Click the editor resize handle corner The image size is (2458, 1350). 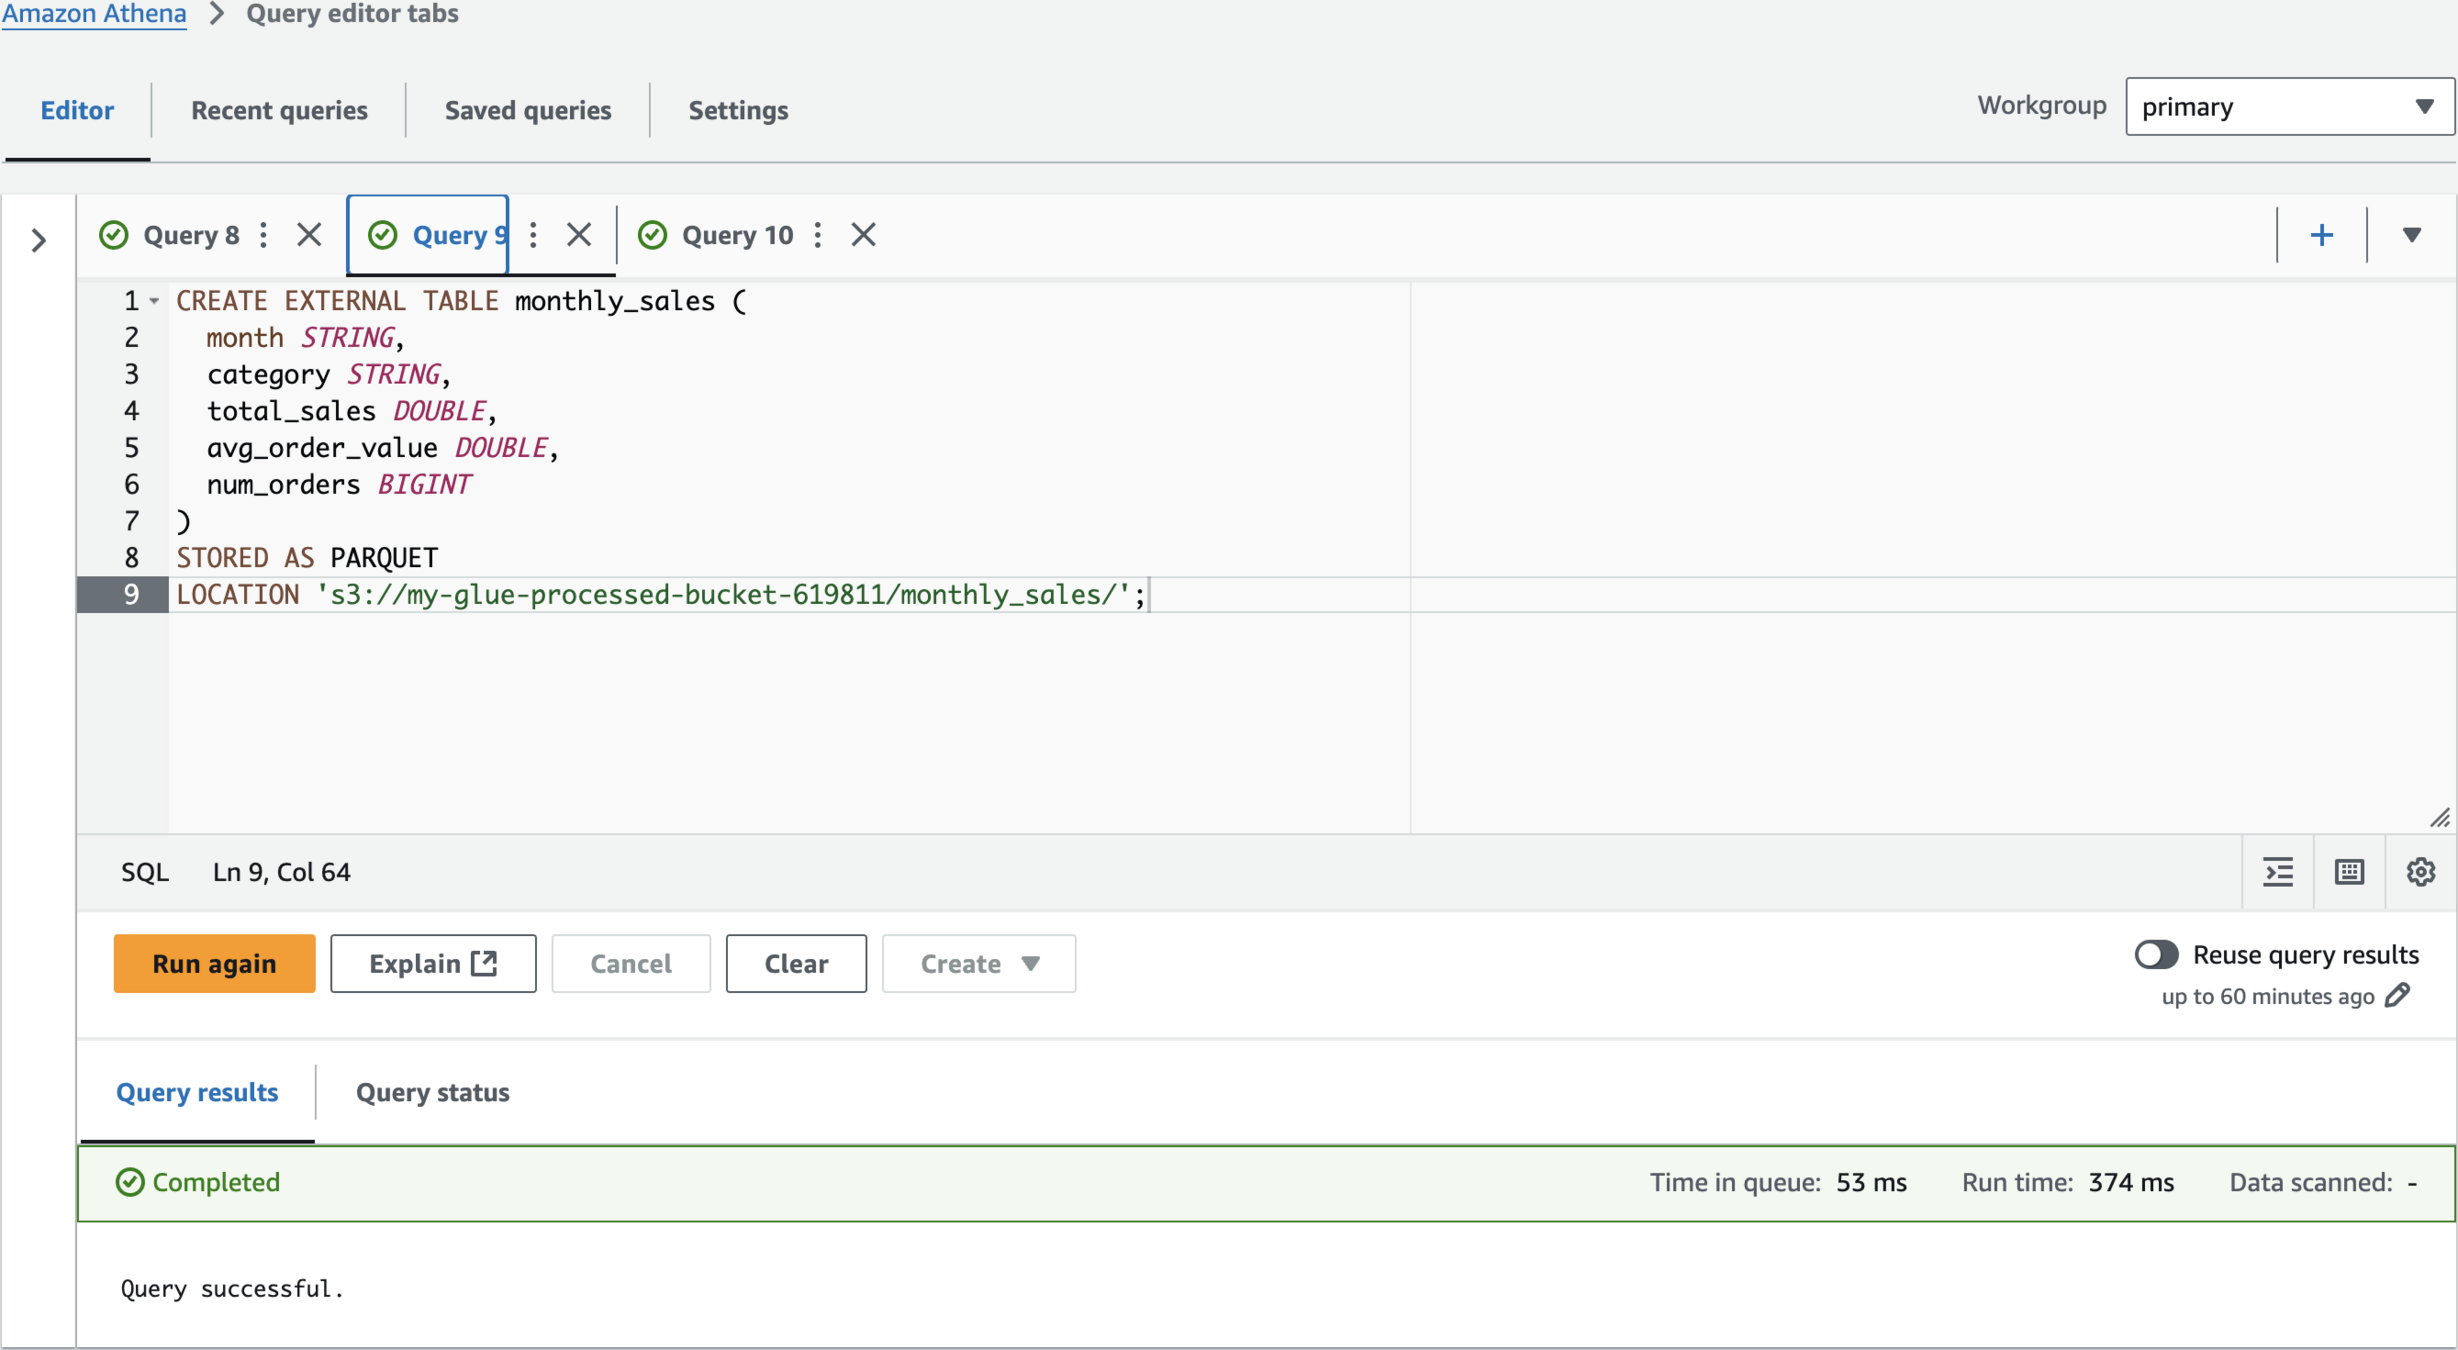tap(2439, 818)
